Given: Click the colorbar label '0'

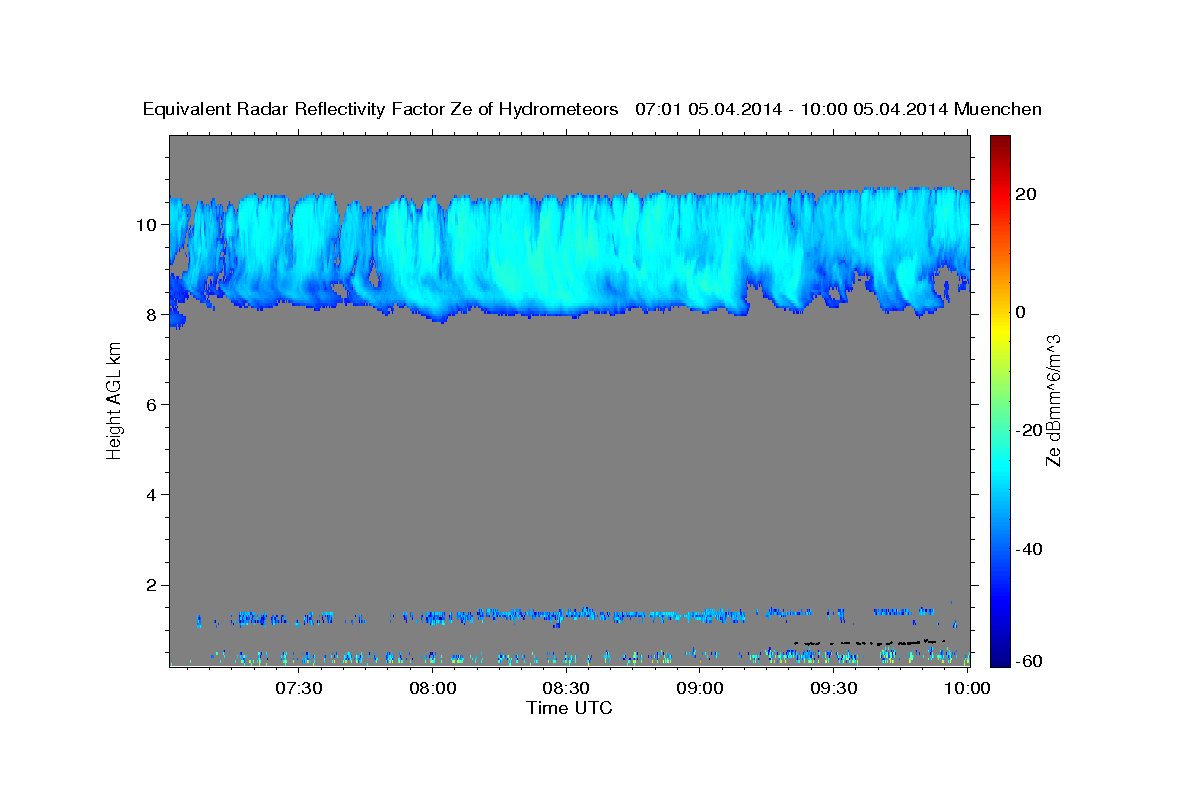Looking at the screenshot, I should click(1021, 312).
